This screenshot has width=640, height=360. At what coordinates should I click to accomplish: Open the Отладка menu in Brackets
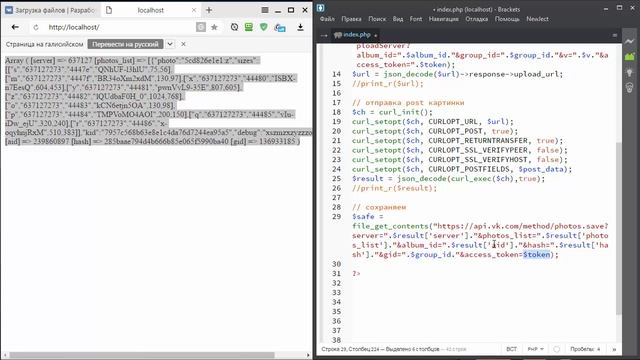pyautogui.click(x=476, y=19)
